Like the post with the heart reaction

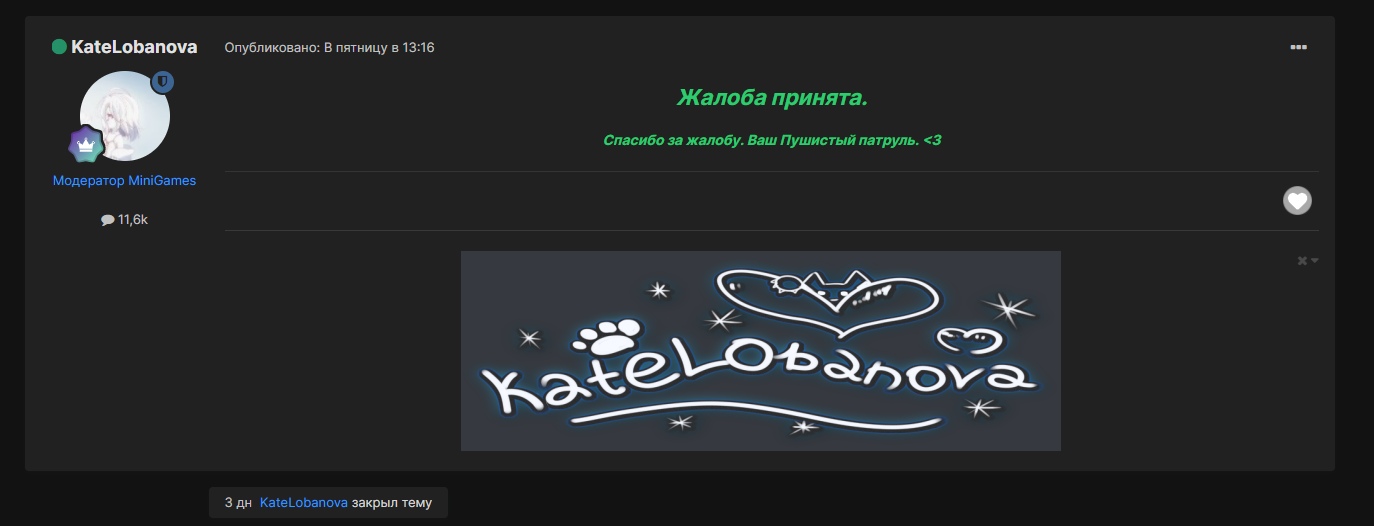coord(1297,201)
